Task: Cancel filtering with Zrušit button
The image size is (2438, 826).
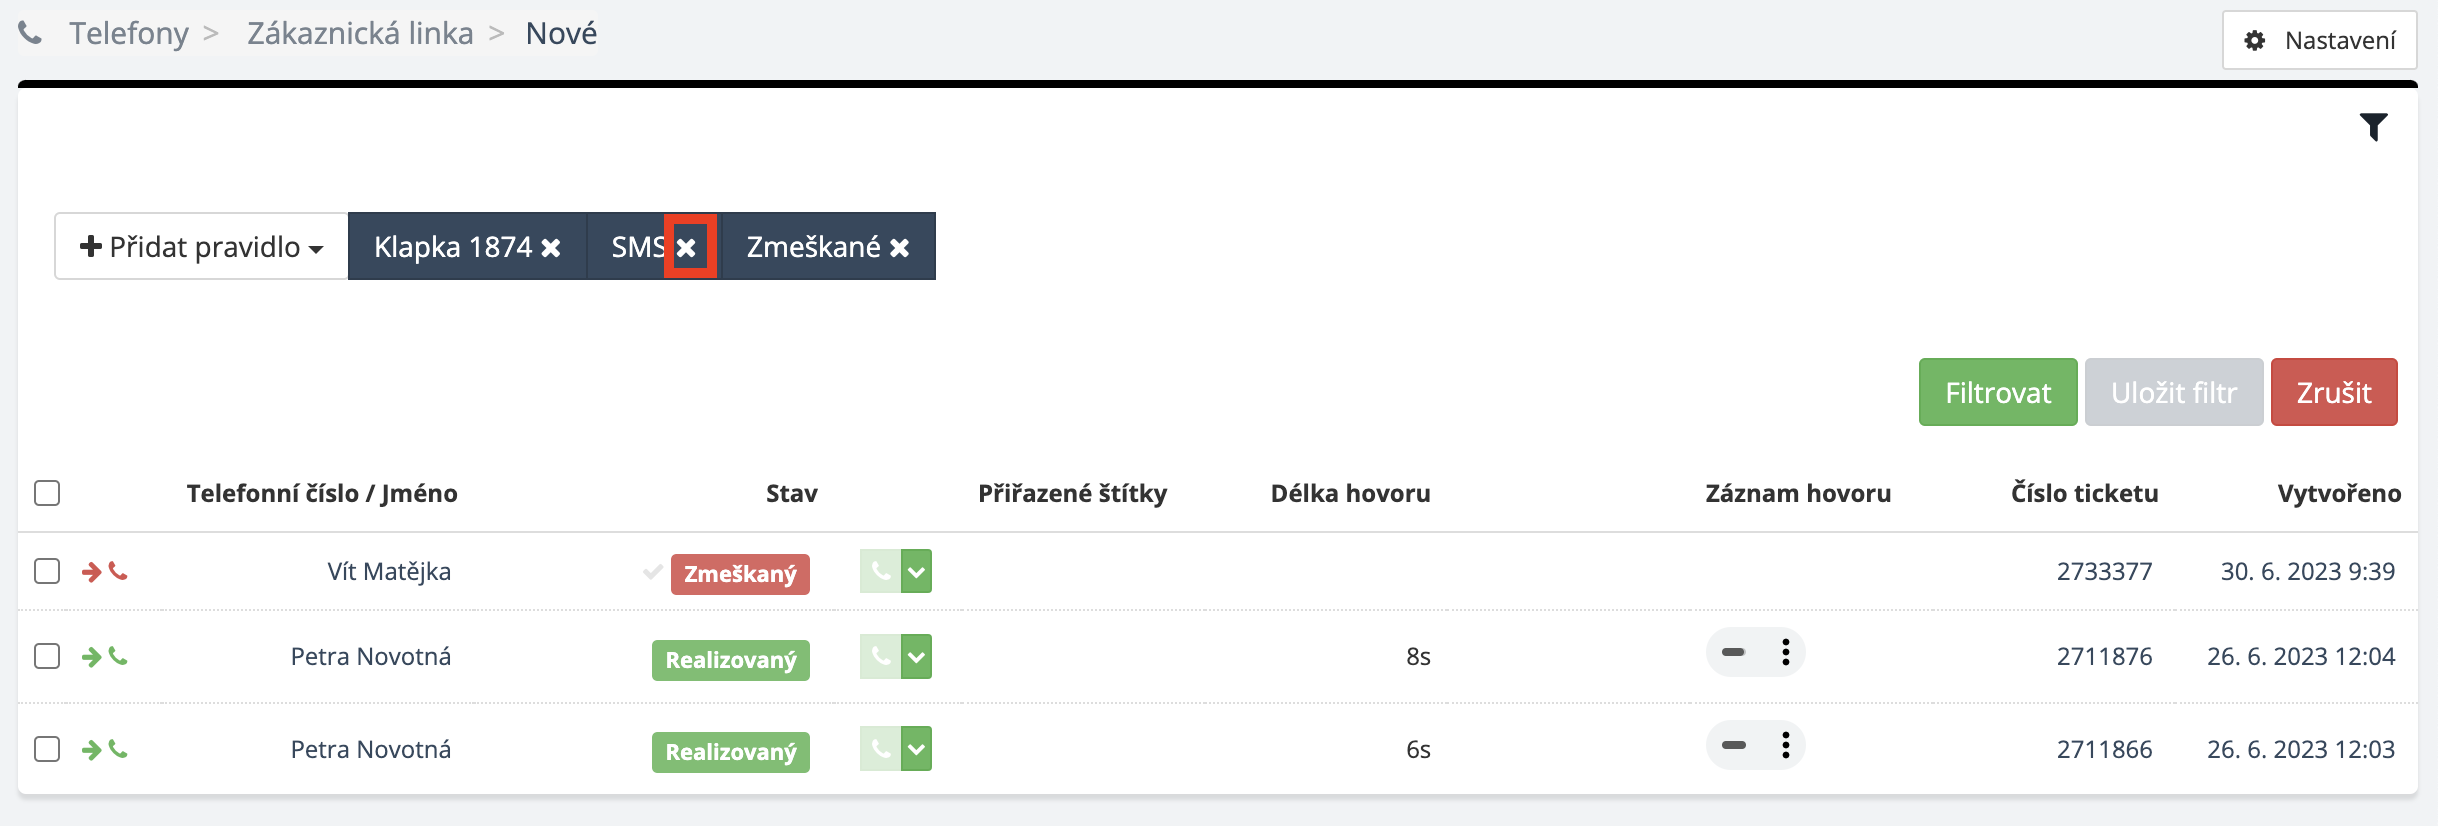Action: point(2334,392)
